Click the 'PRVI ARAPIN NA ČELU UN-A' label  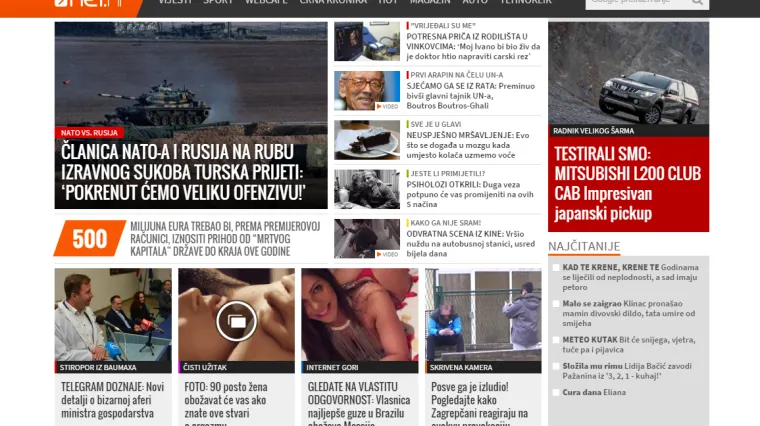[457, 75]
